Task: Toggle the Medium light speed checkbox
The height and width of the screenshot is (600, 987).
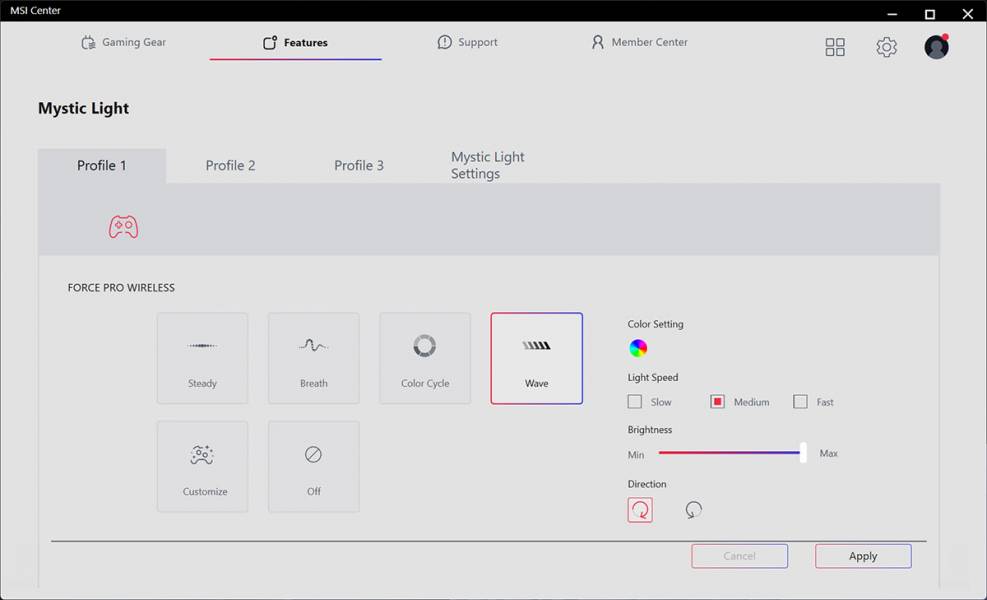Action: pos(717,402)
